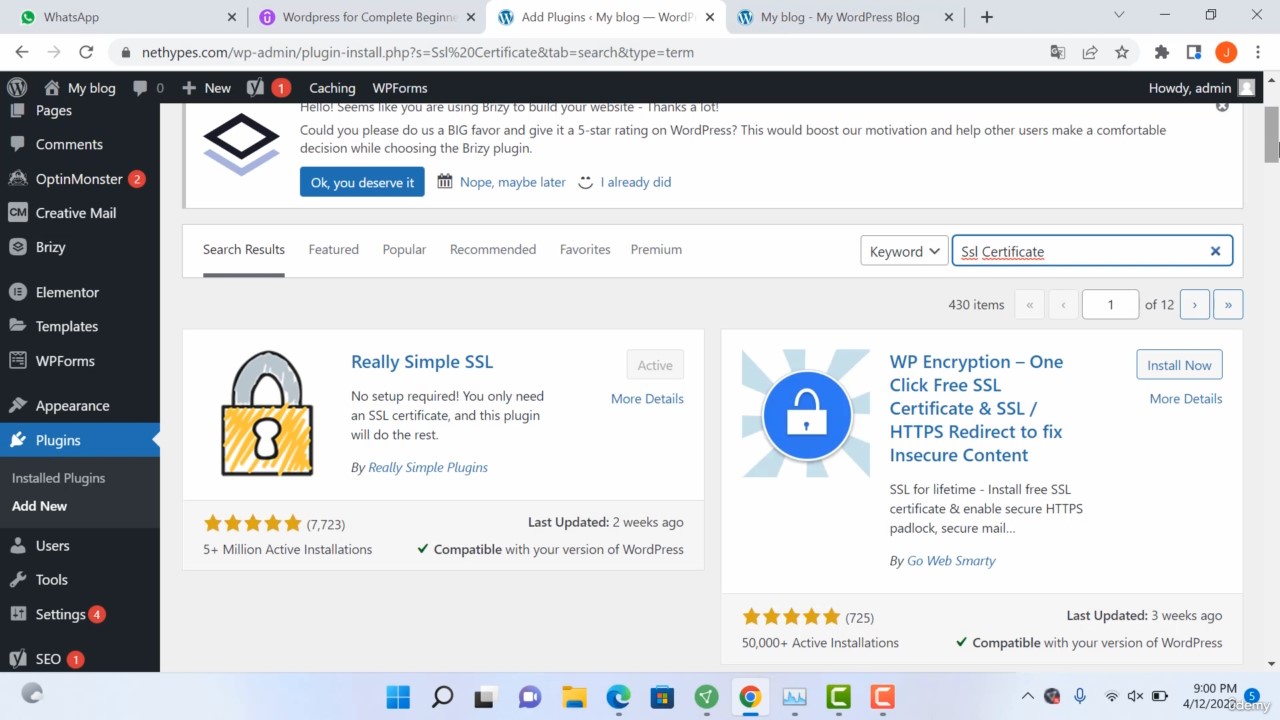Switch to Premium tab
Image resolution: width=1280 pixels, height=720 pixels.
click(656, 250)
